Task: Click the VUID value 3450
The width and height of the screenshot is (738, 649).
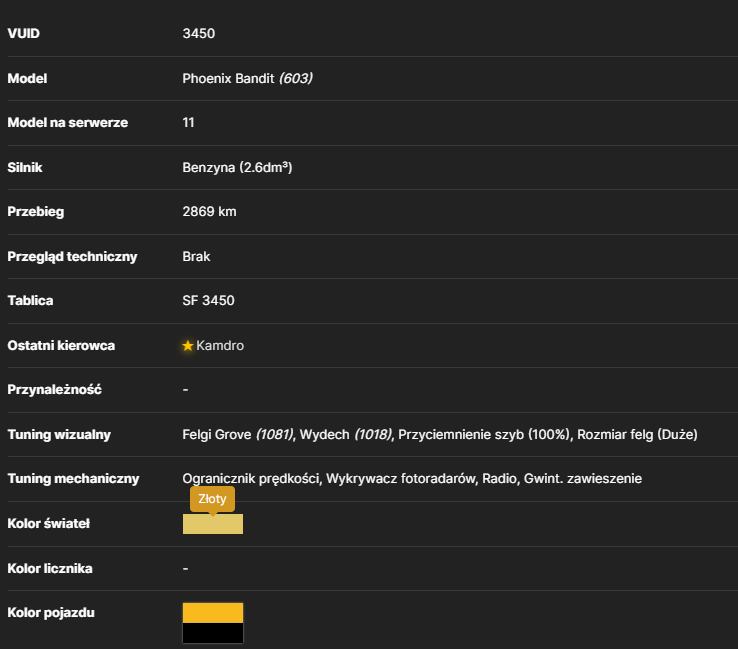Action: [199, 33]
